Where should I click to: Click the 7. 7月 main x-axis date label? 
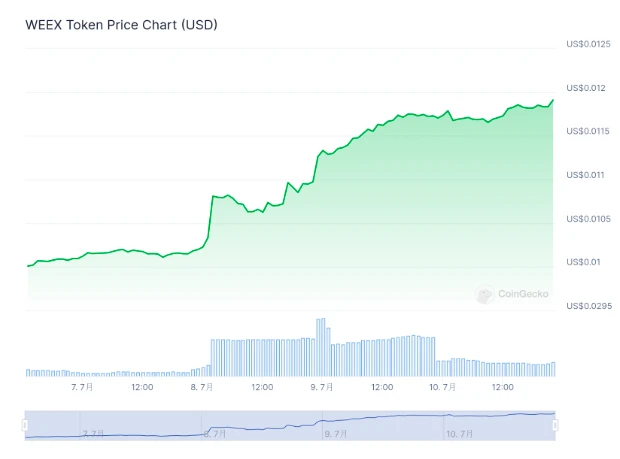click(82, 386)
